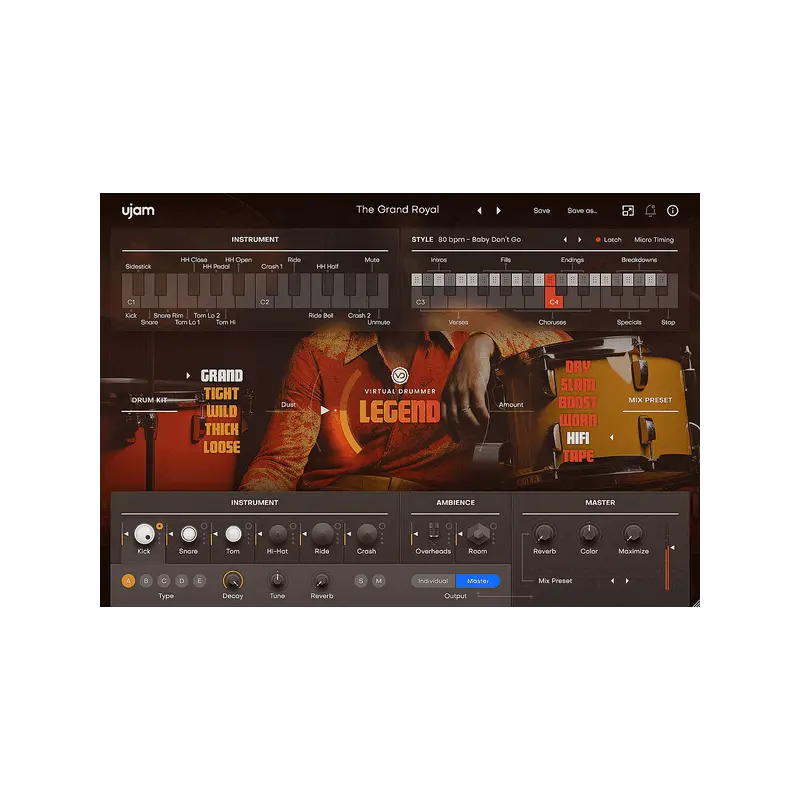The image size is (800, 800).
Task: Click the Master Color knob
Action: point(589,534)
